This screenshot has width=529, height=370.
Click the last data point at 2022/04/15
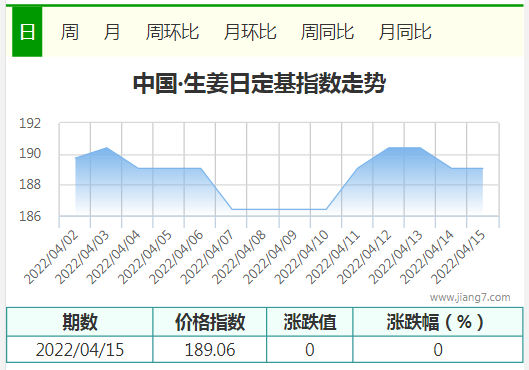(x=482, y=168)
